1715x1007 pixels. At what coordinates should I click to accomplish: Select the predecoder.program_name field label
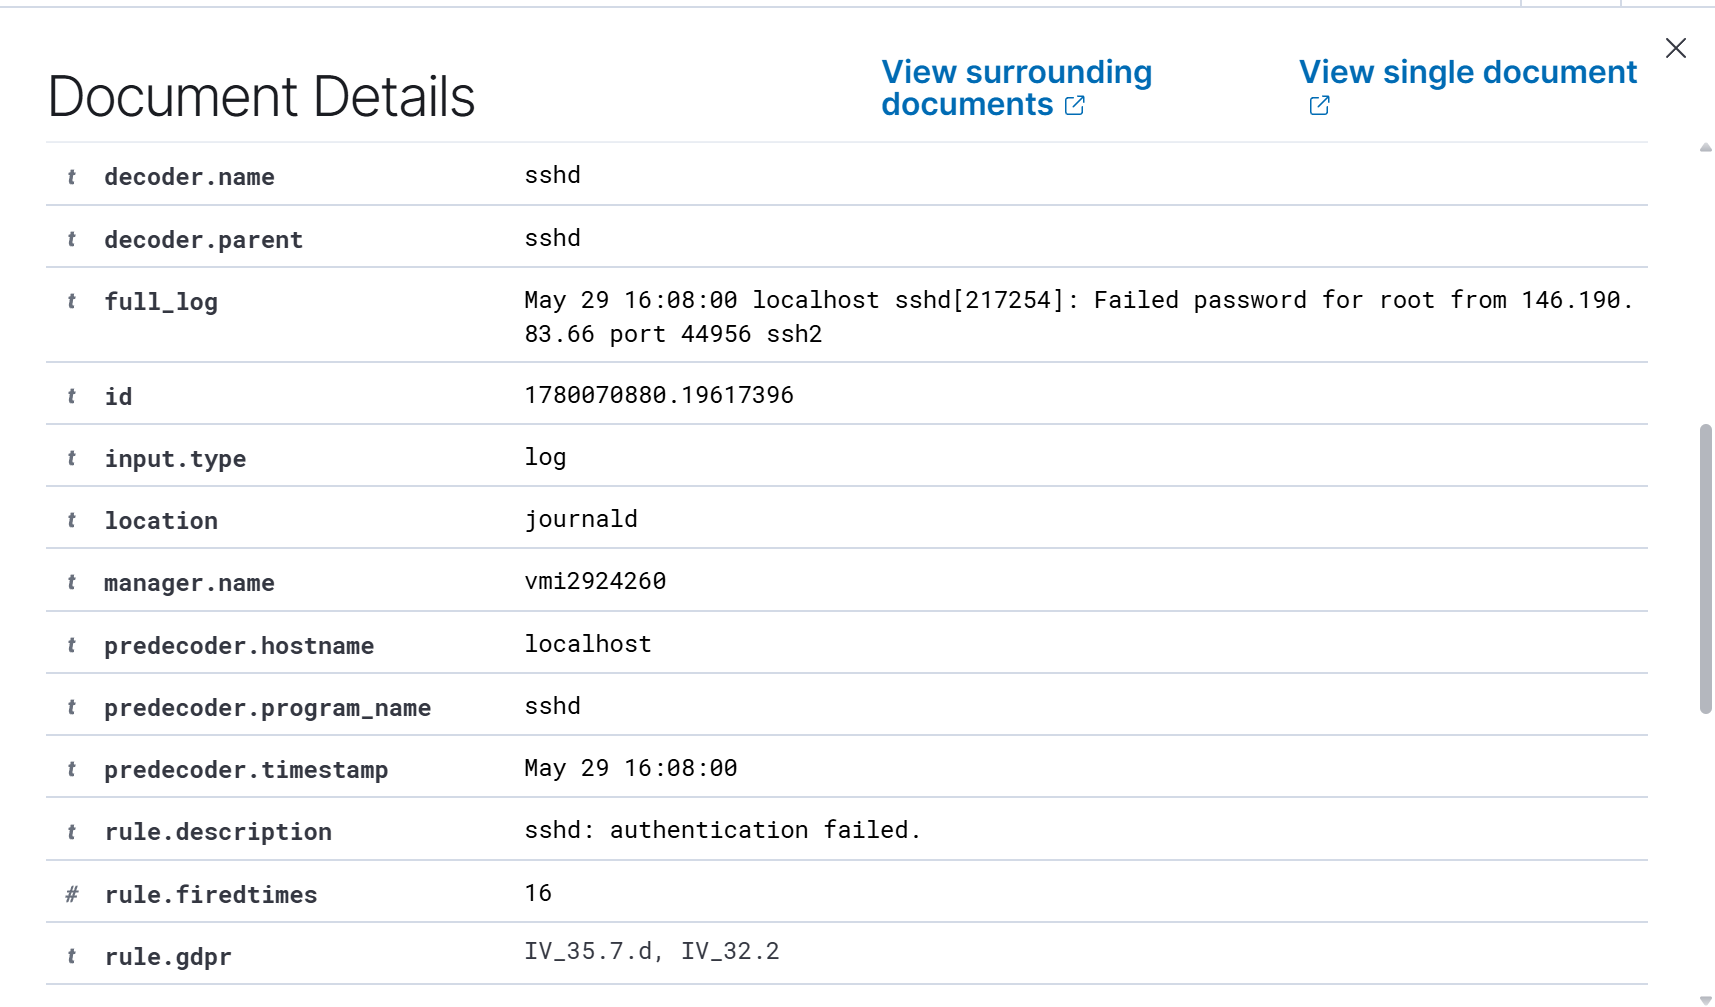[267, 708]
